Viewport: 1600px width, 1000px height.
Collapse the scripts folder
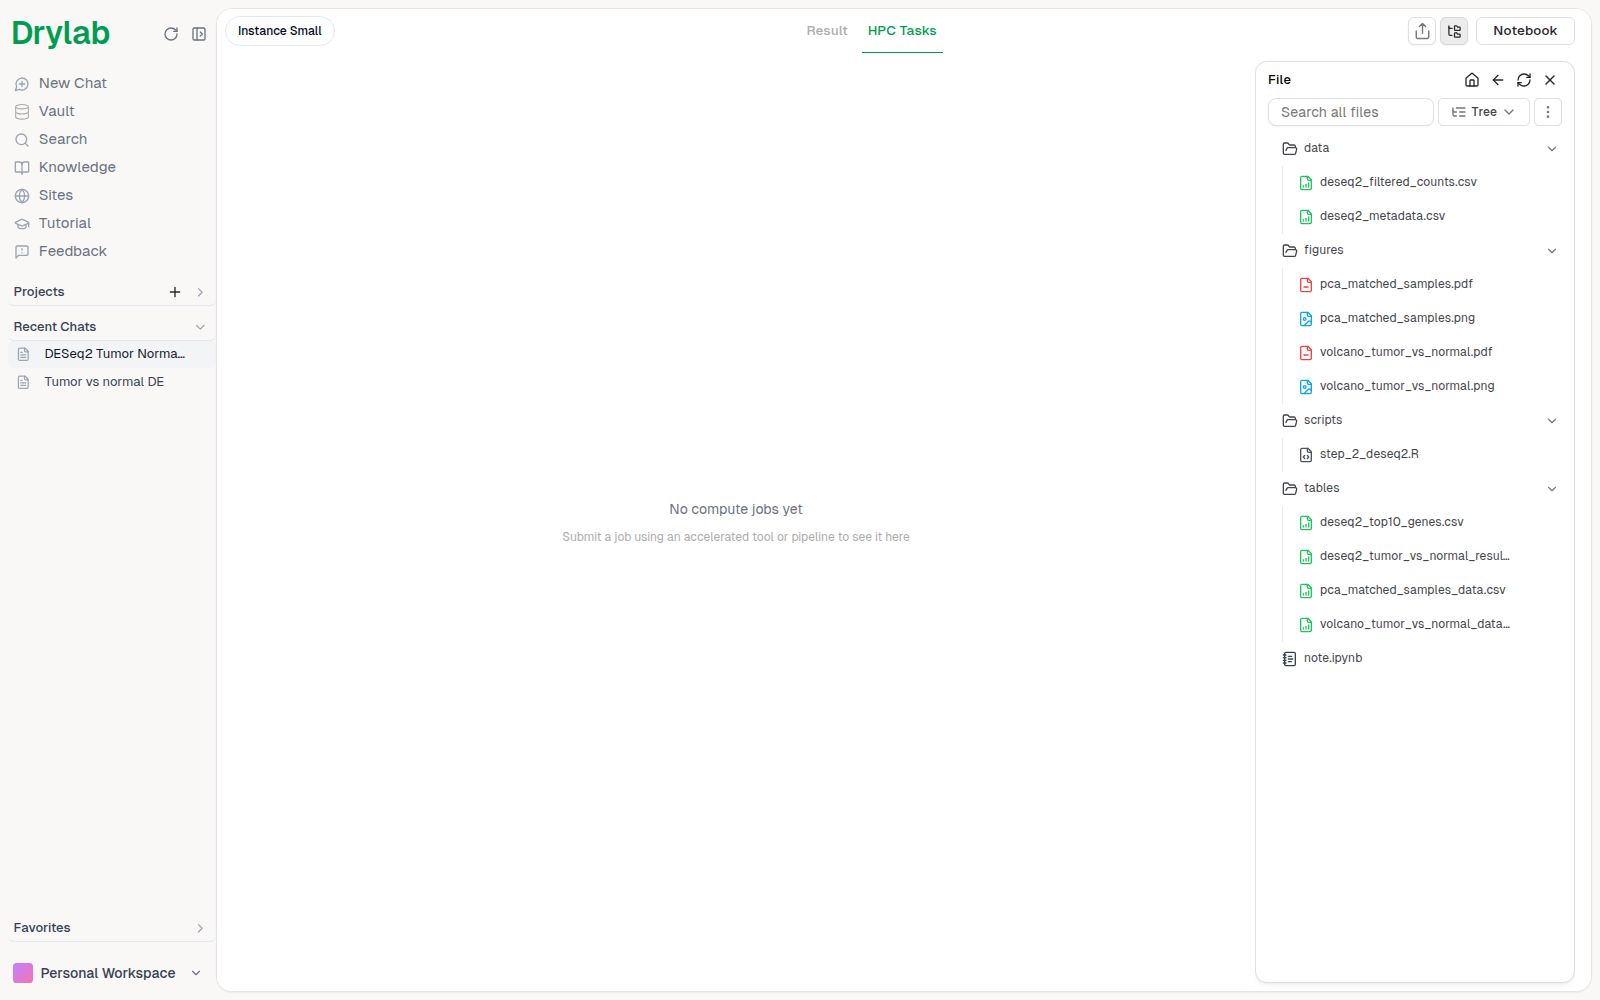click(x=1552, y=421)
